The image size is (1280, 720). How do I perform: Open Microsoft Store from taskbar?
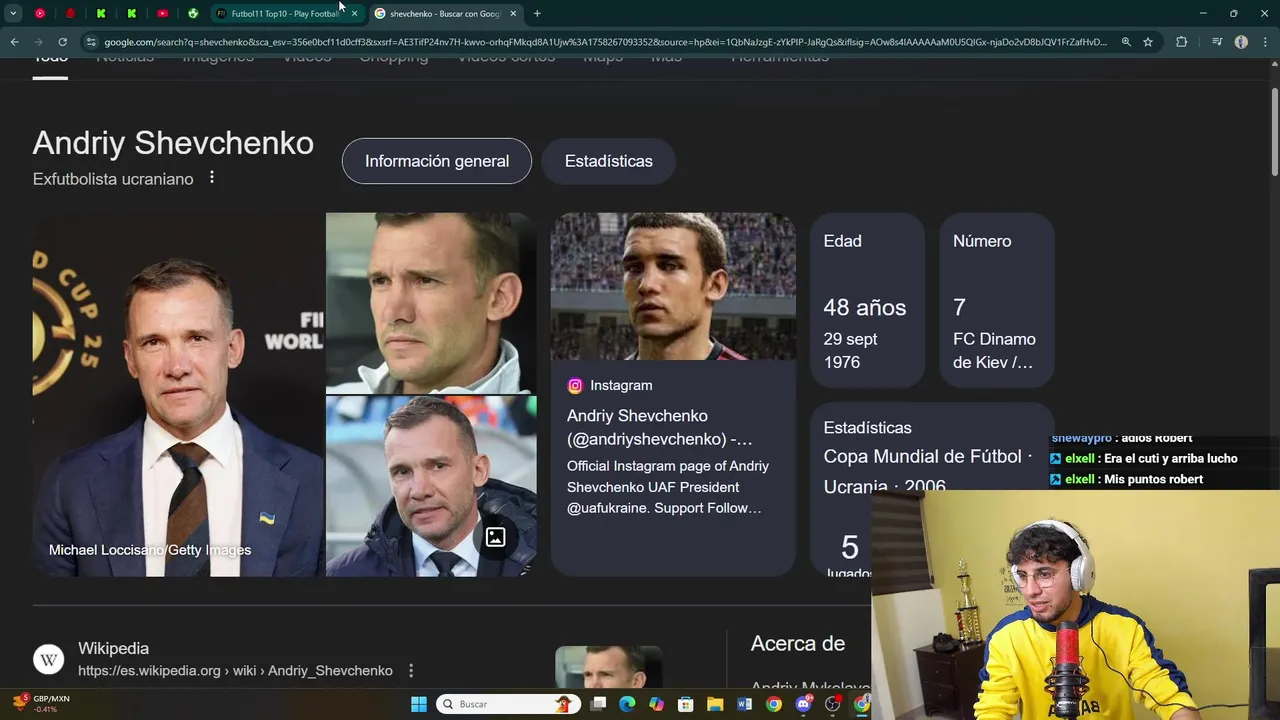pos(686,704)
